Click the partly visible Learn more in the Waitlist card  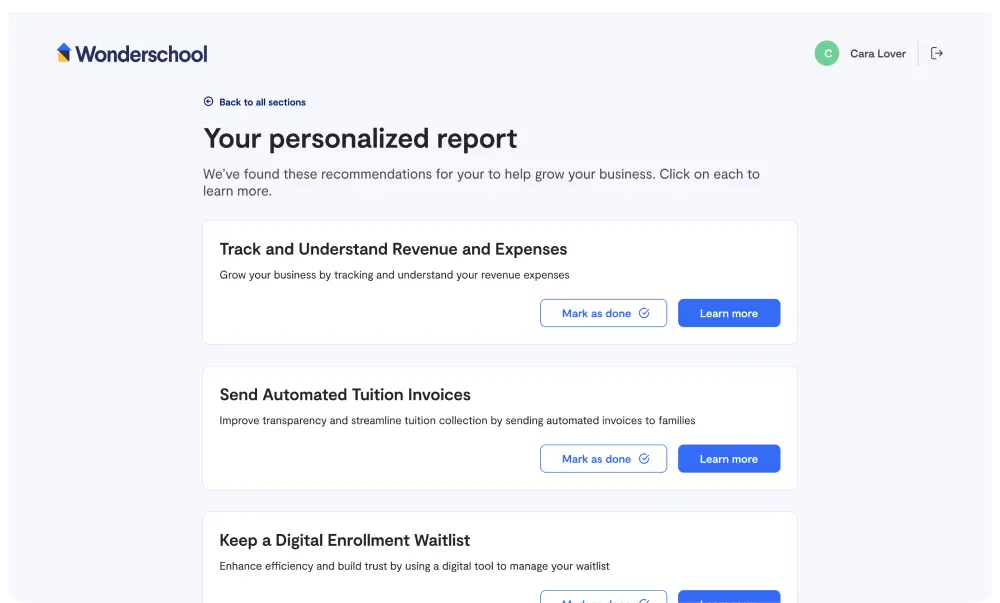coord(728,598)
